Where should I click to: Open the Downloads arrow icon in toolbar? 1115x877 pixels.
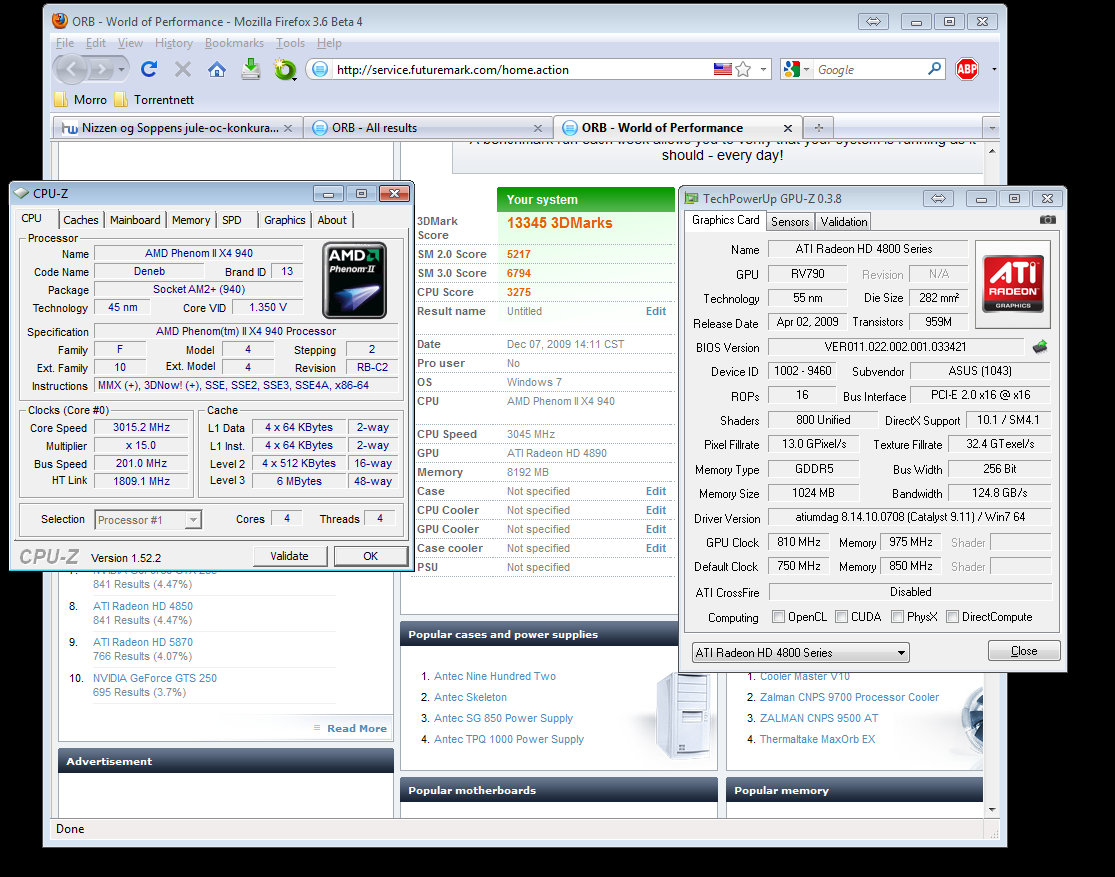pos(250,69)
